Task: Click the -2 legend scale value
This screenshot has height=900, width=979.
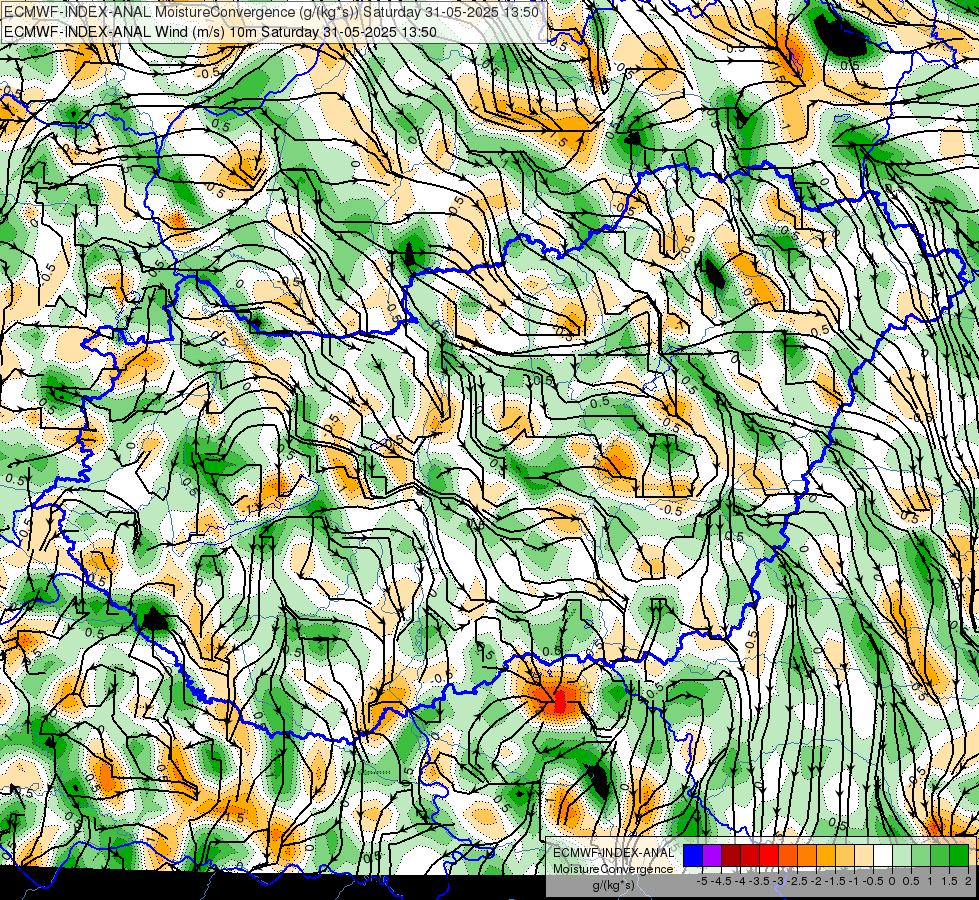Action: tap(817, 881)
